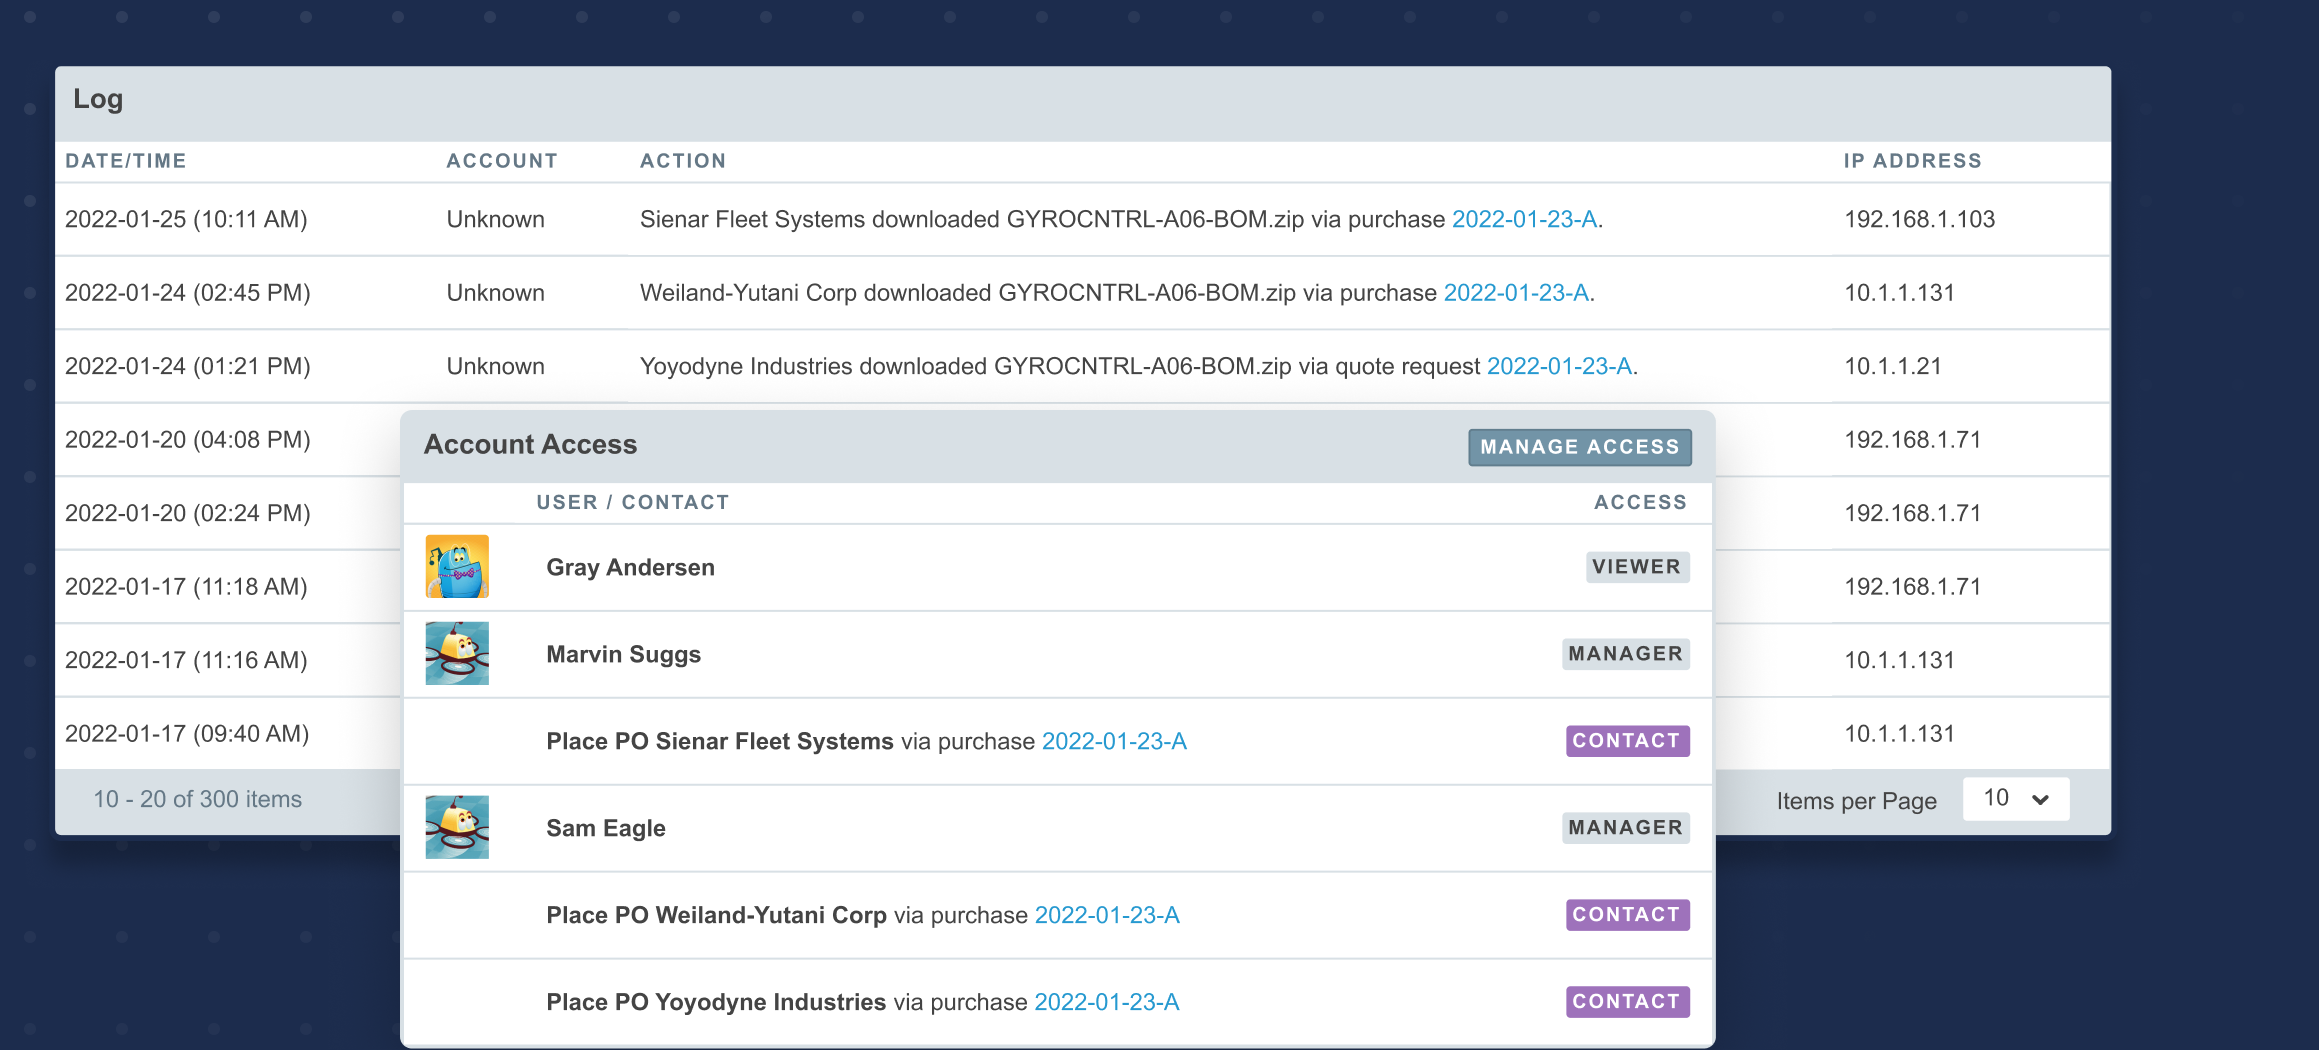
Task: Click date 2022-01-24 (02:45 PM)
Action: point(188,293)
